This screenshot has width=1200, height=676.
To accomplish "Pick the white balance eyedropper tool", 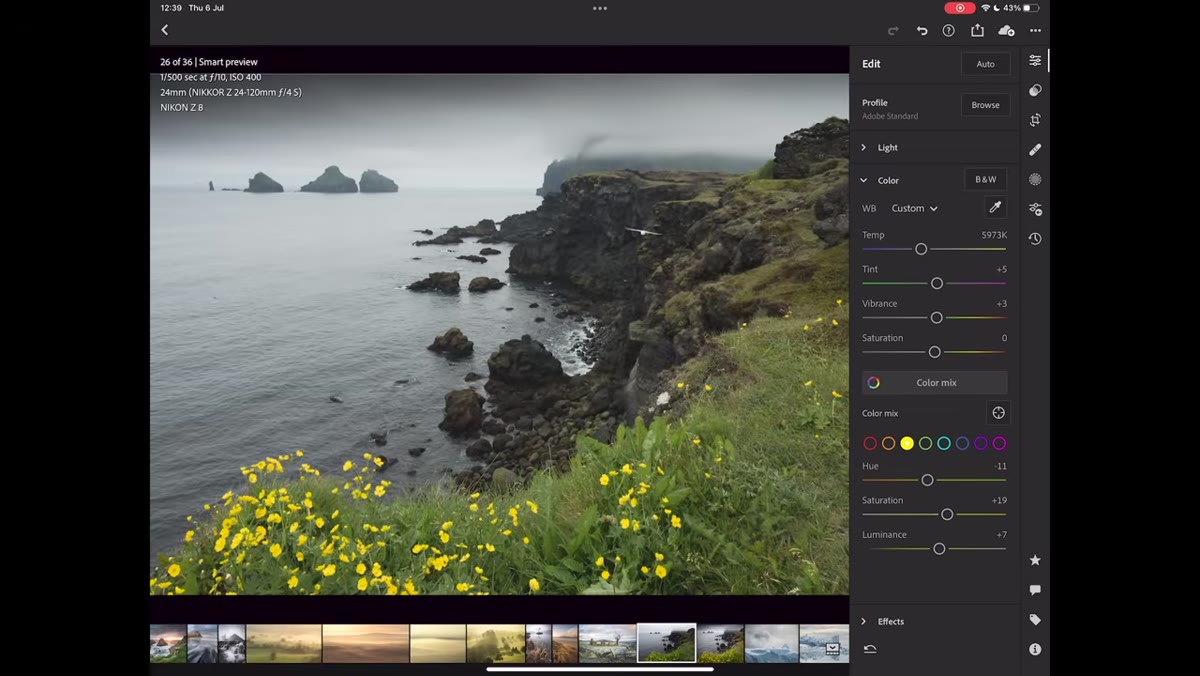I will click(995, 208).
